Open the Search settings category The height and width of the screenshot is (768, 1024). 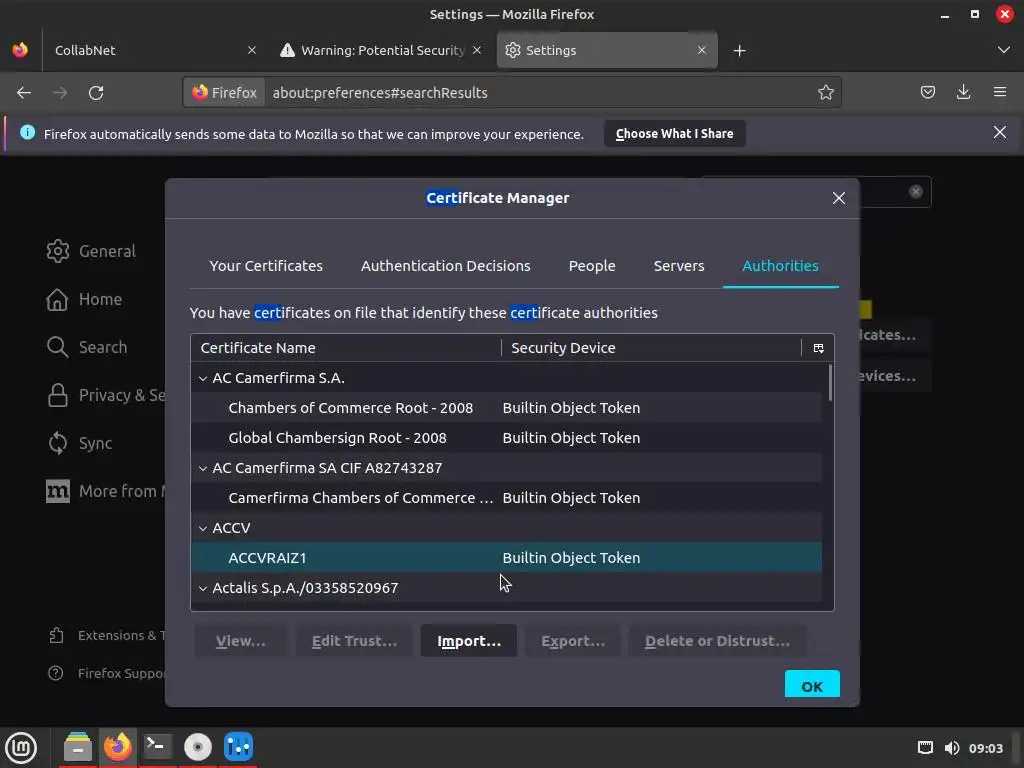(87, 347)
